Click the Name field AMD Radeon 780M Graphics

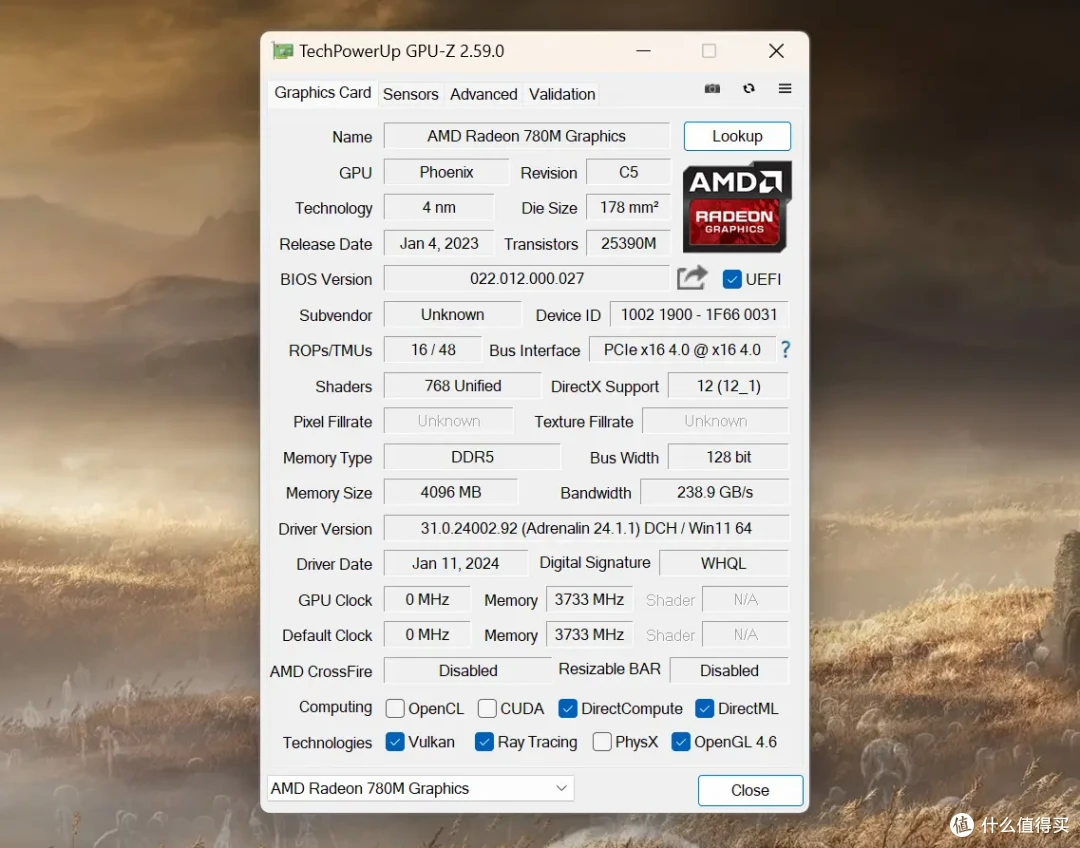coord(526,136)
